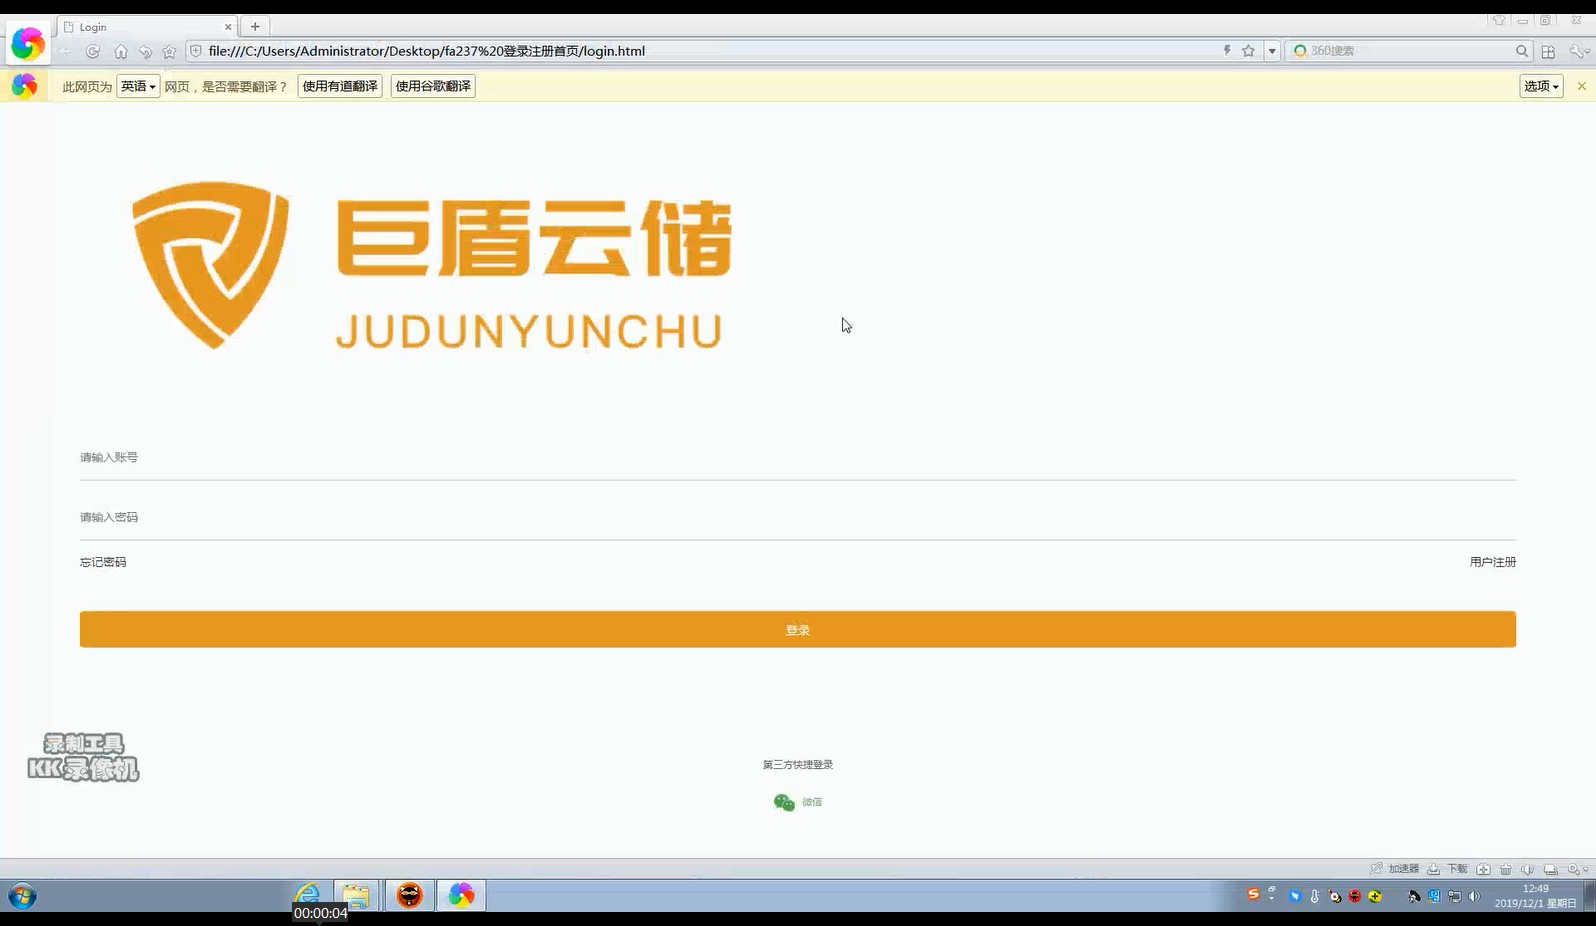Click the Sogou input method tray icon
This screenshot has width=1596, height=926.
[x=1253, y=894]
